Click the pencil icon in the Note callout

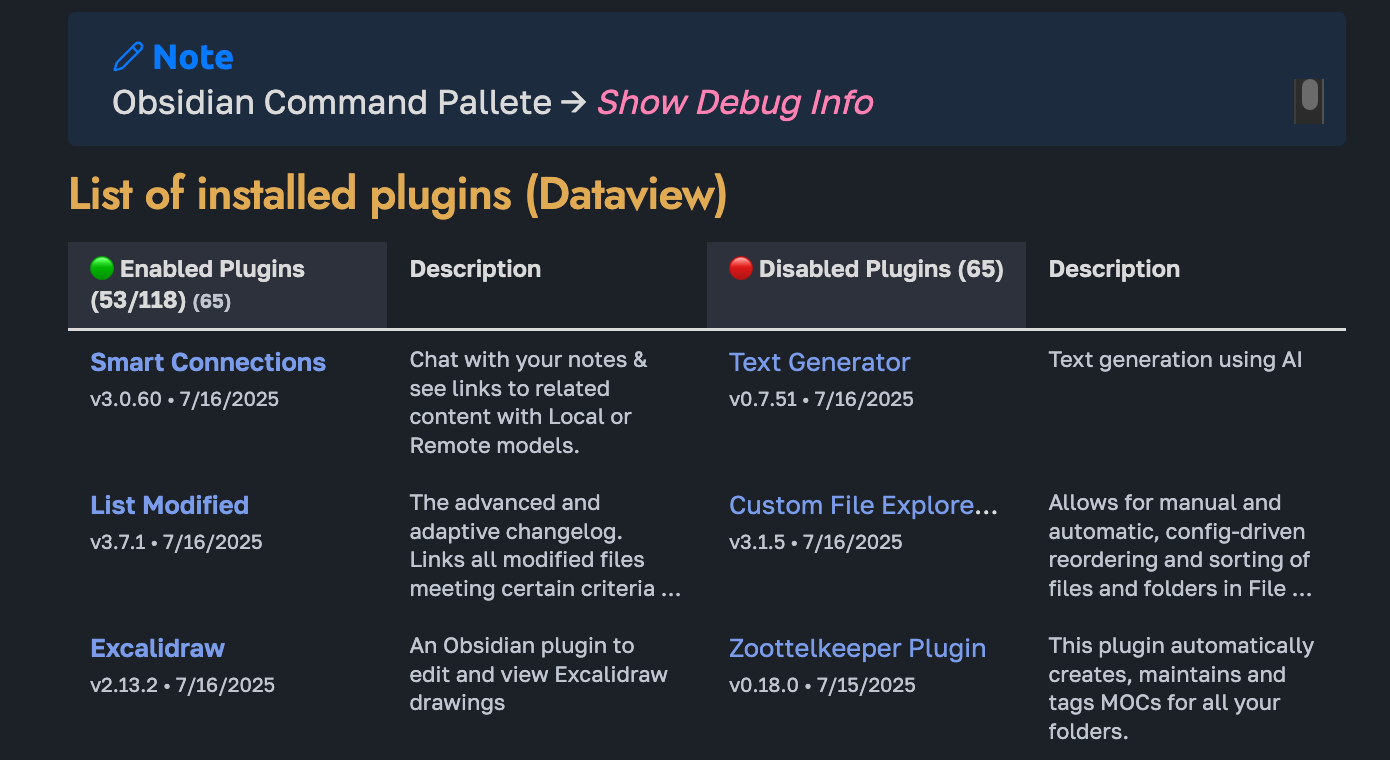128,58
